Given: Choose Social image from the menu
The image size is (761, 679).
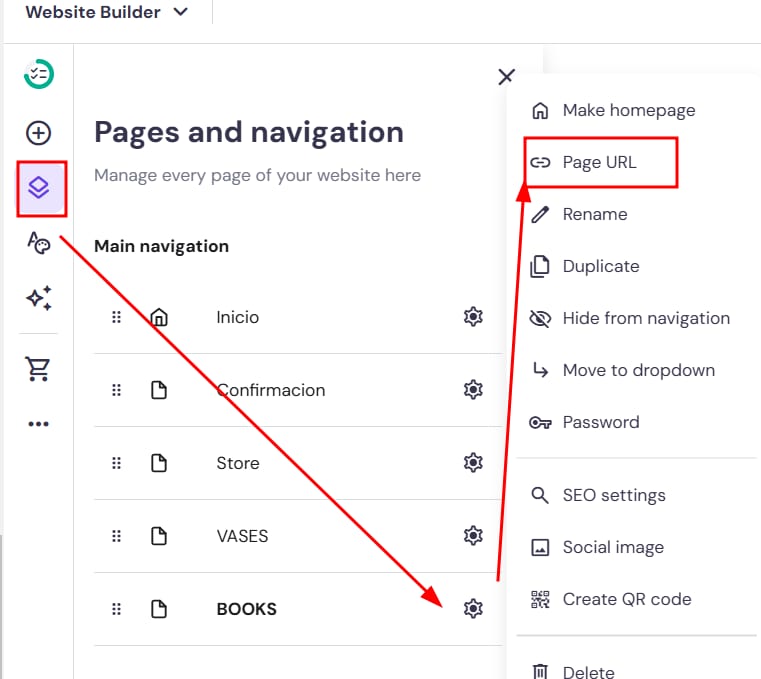Looking at the screenshot, I should tap(597, 547).
